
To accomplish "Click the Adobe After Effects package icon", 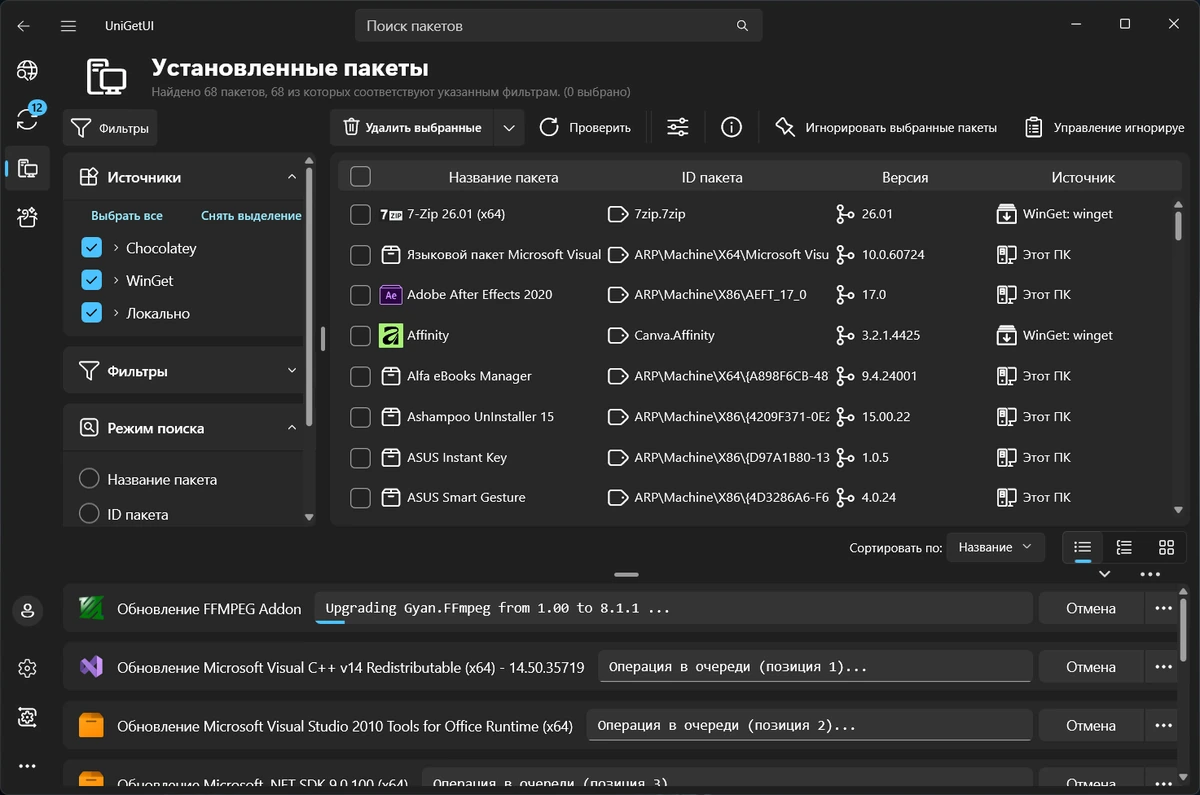I will (391, 295).
